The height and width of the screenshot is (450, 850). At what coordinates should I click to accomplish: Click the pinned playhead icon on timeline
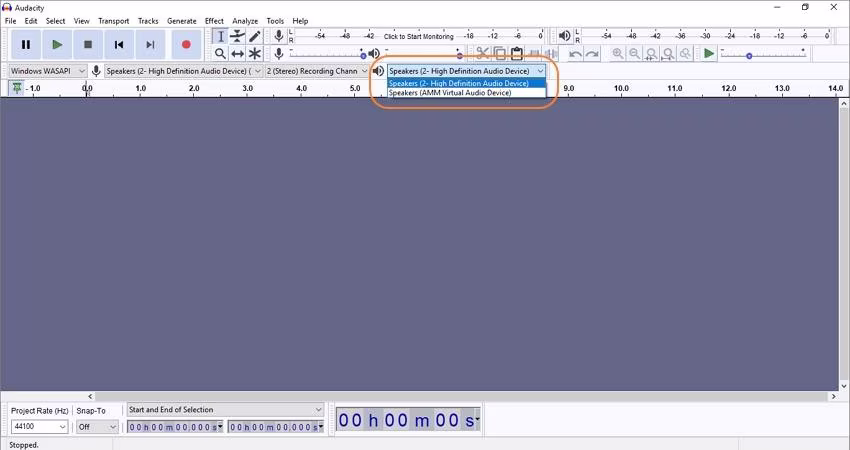point(17,88)
